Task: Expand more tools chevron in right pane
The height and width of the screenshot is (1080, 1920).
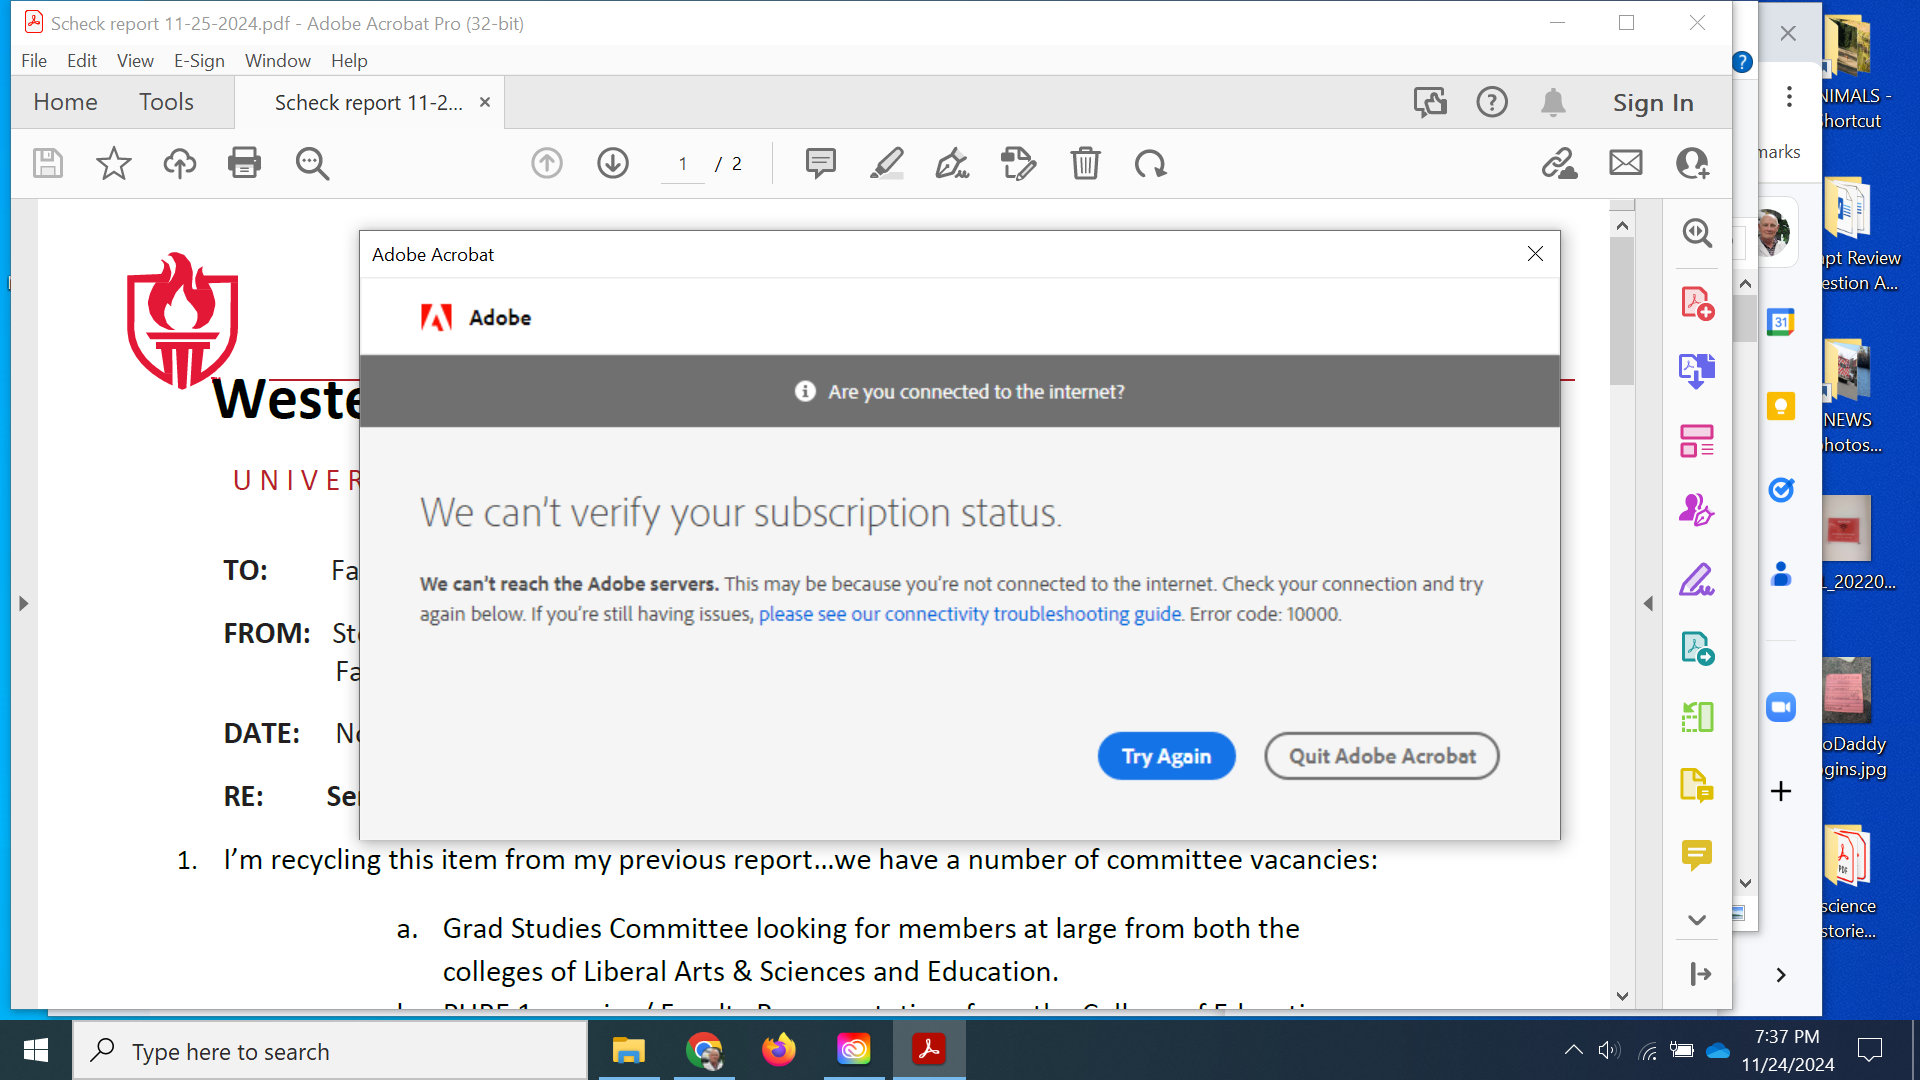Action: click(1697, 920)
